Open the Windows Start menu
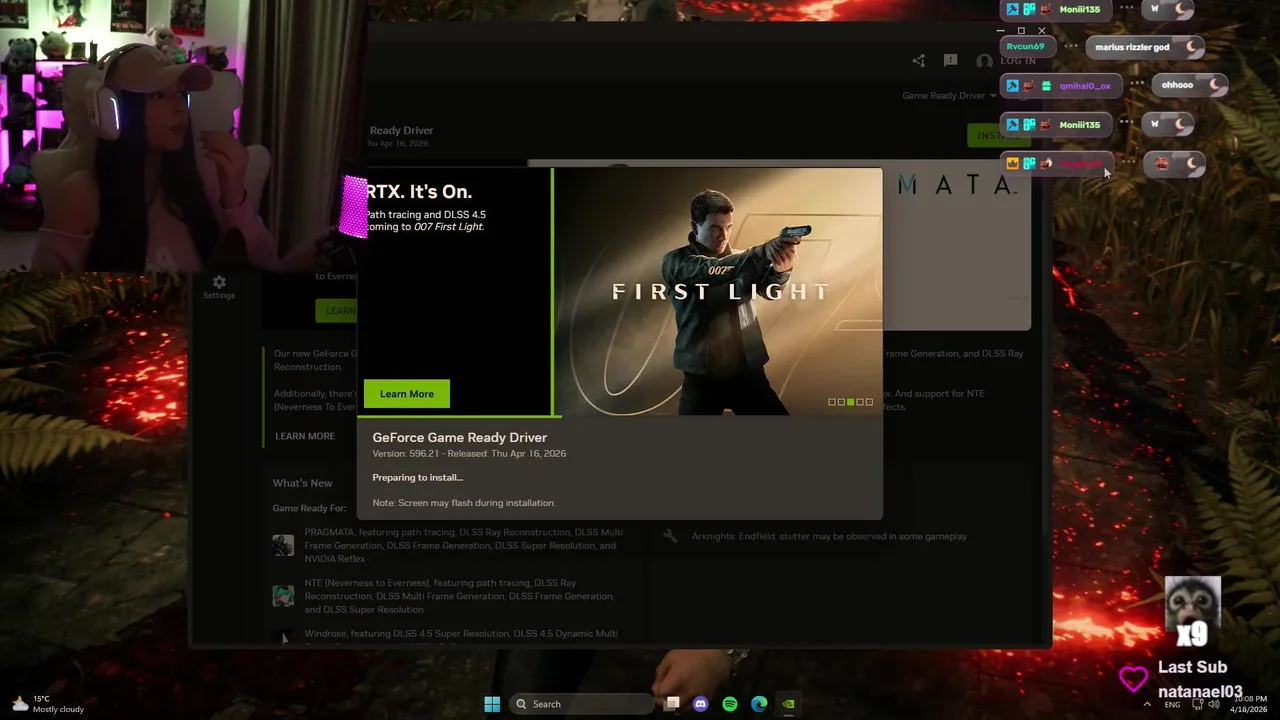Image resolution: width=1280 pixels, height=720 pixels. click(492, 704)
